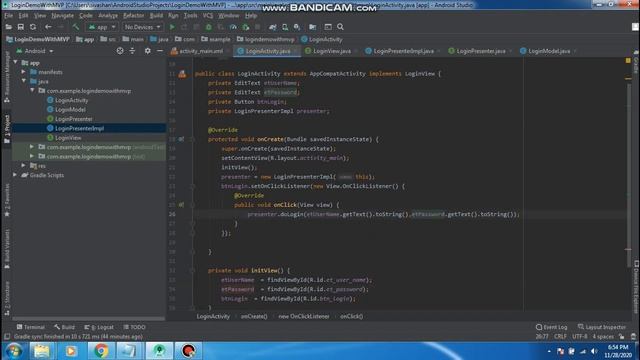The image size is (640, 360).
Task: Open the AVD Manager icon
Action: pos(285,27)
